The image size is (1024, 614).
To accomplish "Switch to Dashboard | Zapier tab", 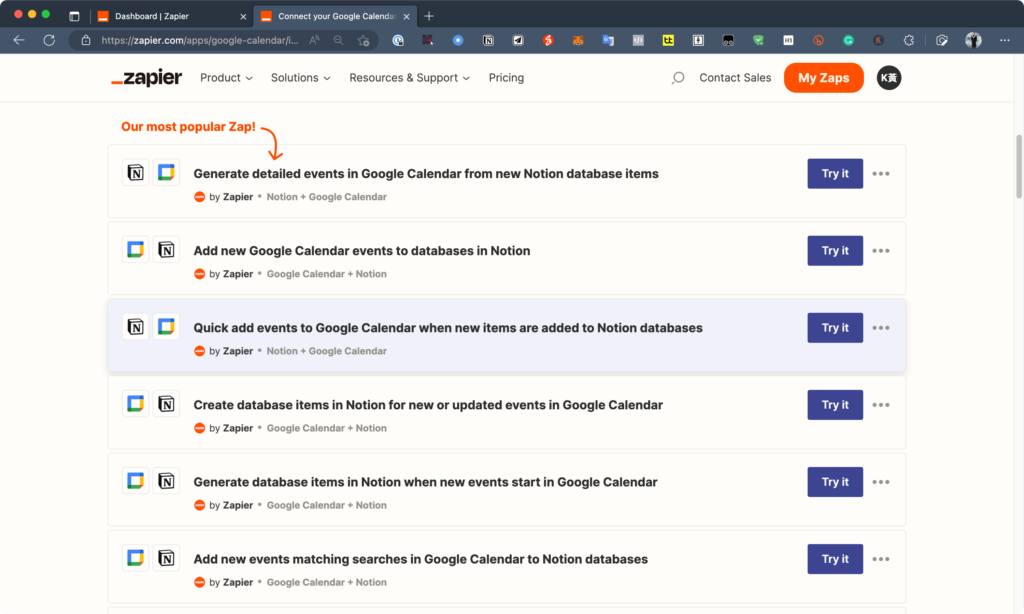I will [171, 16].
